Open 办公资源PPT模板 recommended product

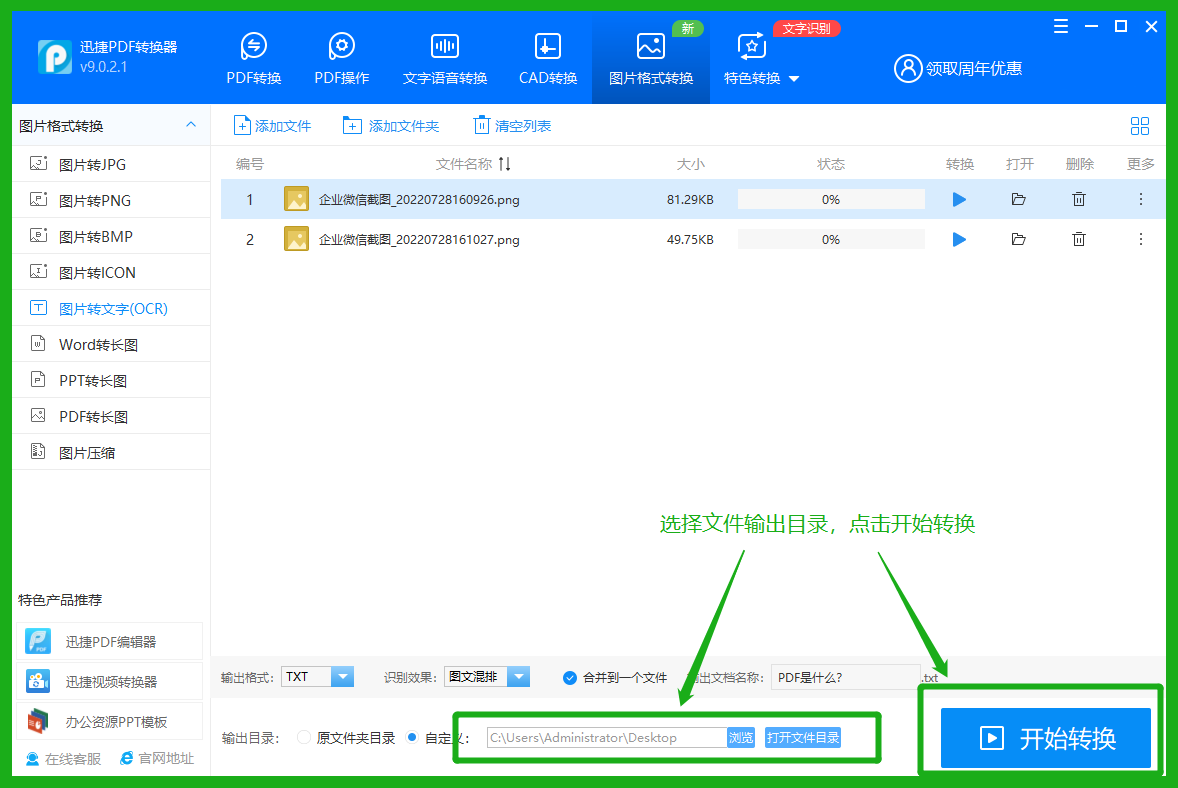tap(110, 722)
